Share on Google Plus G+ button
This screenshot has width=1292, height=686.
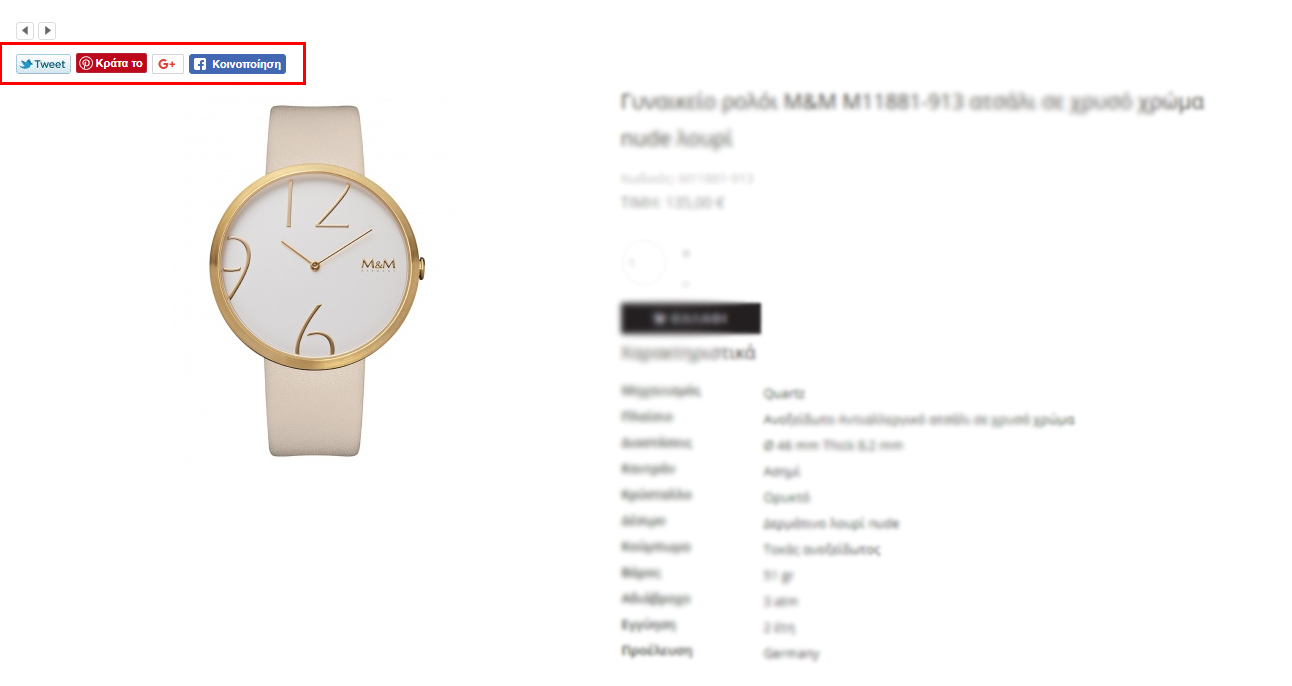(x=168, y=64)
